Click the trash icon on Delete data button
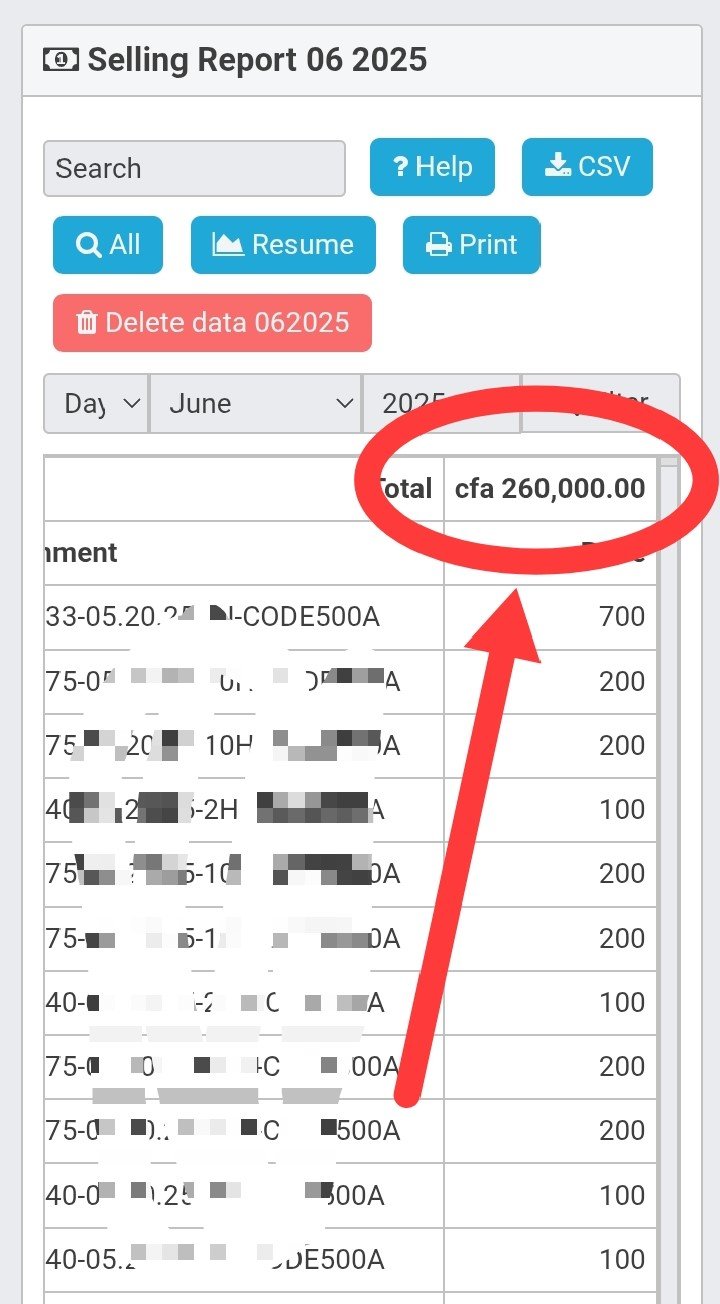This screenshot has width=720, height=1304. 87,323
